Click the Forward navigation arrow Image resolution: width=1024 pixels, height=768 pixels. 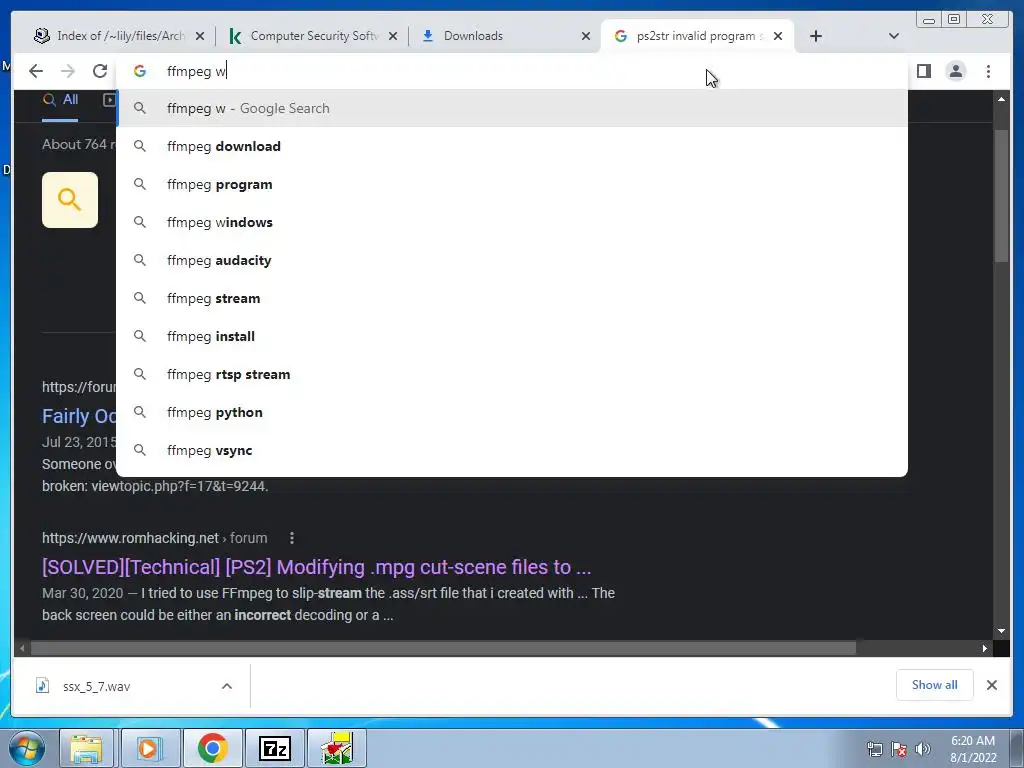68,71
